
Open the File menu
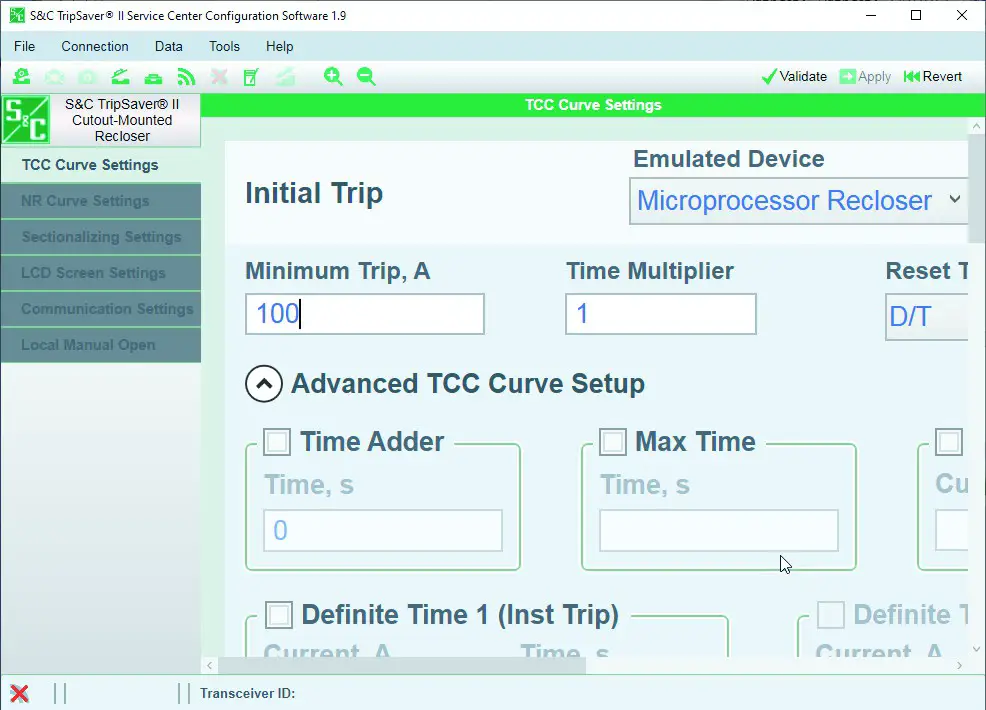[25, 47]
